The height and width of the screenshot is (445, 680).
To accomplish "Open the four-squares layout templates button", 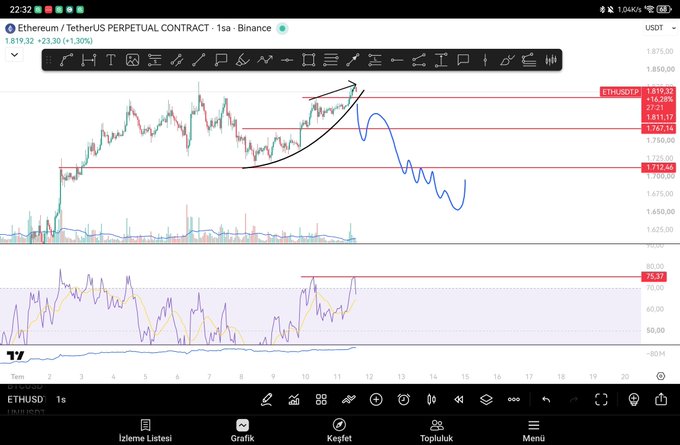I will point(321,399).
